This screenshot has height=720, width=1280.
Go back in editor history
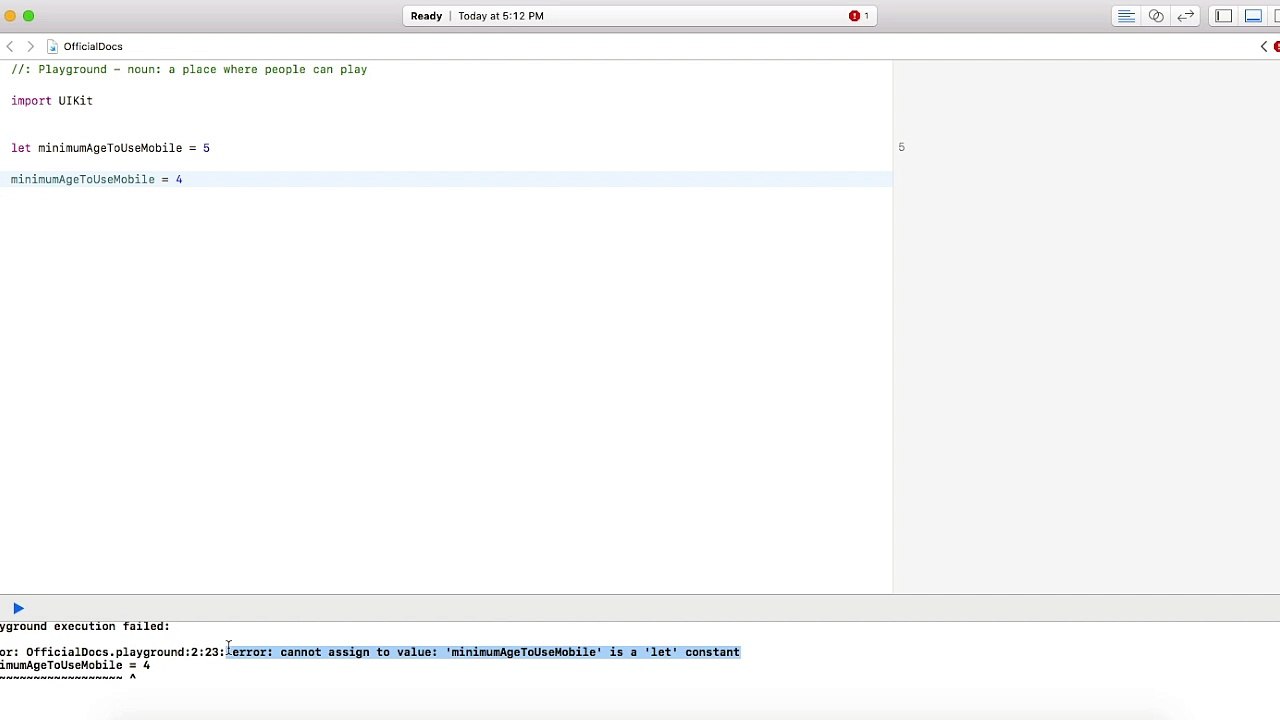(10, 46)
